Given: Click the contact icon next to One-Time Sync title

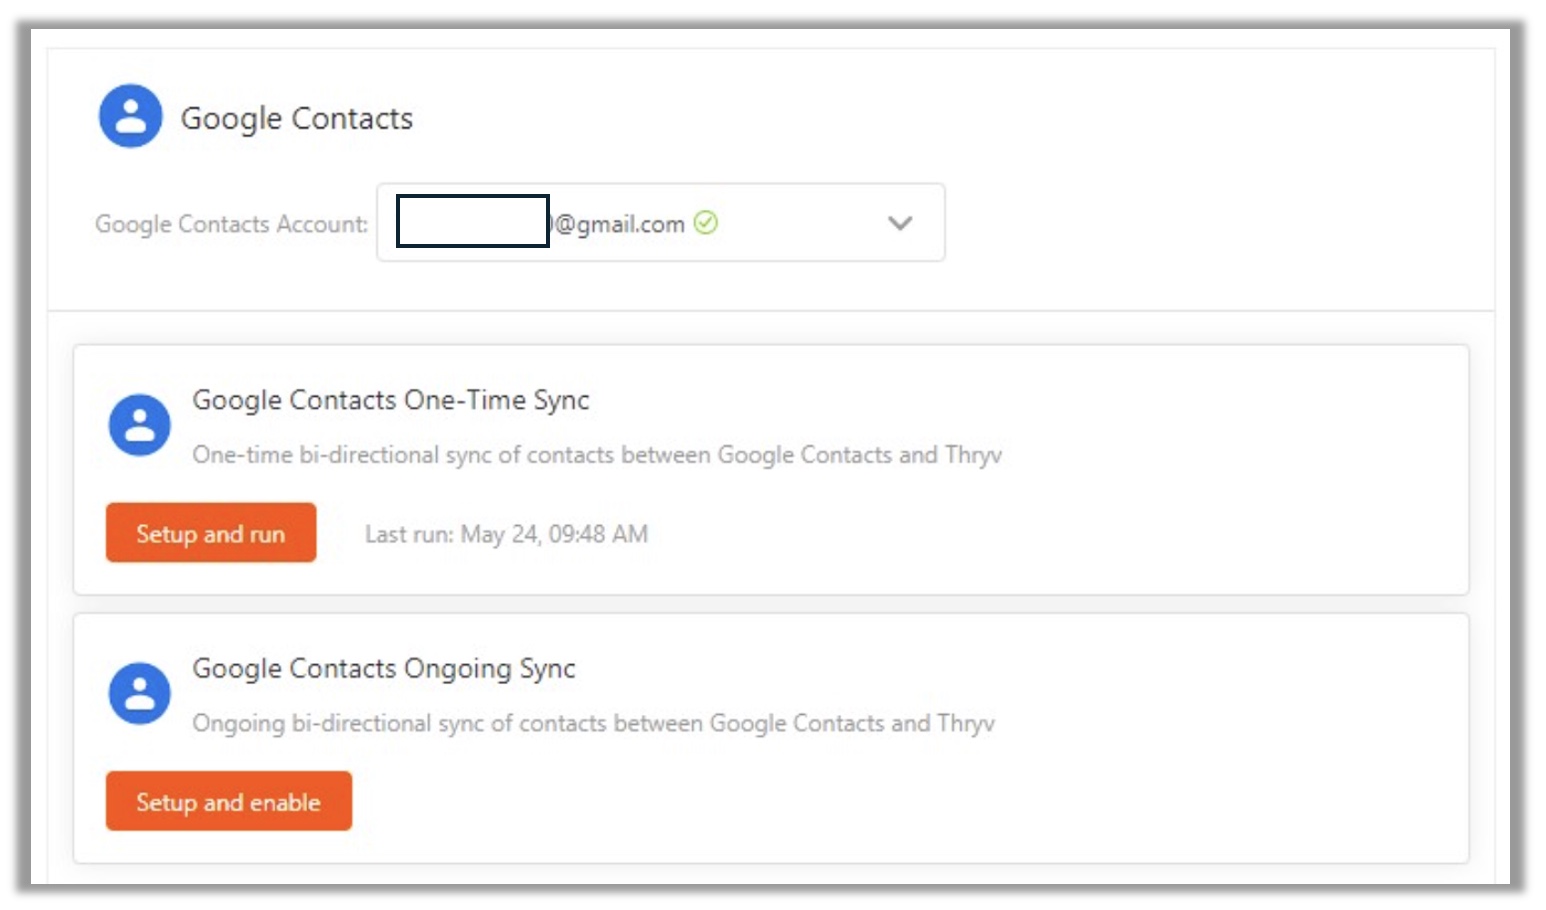Looking at the screenshot, I should click(x=140, y=424).
